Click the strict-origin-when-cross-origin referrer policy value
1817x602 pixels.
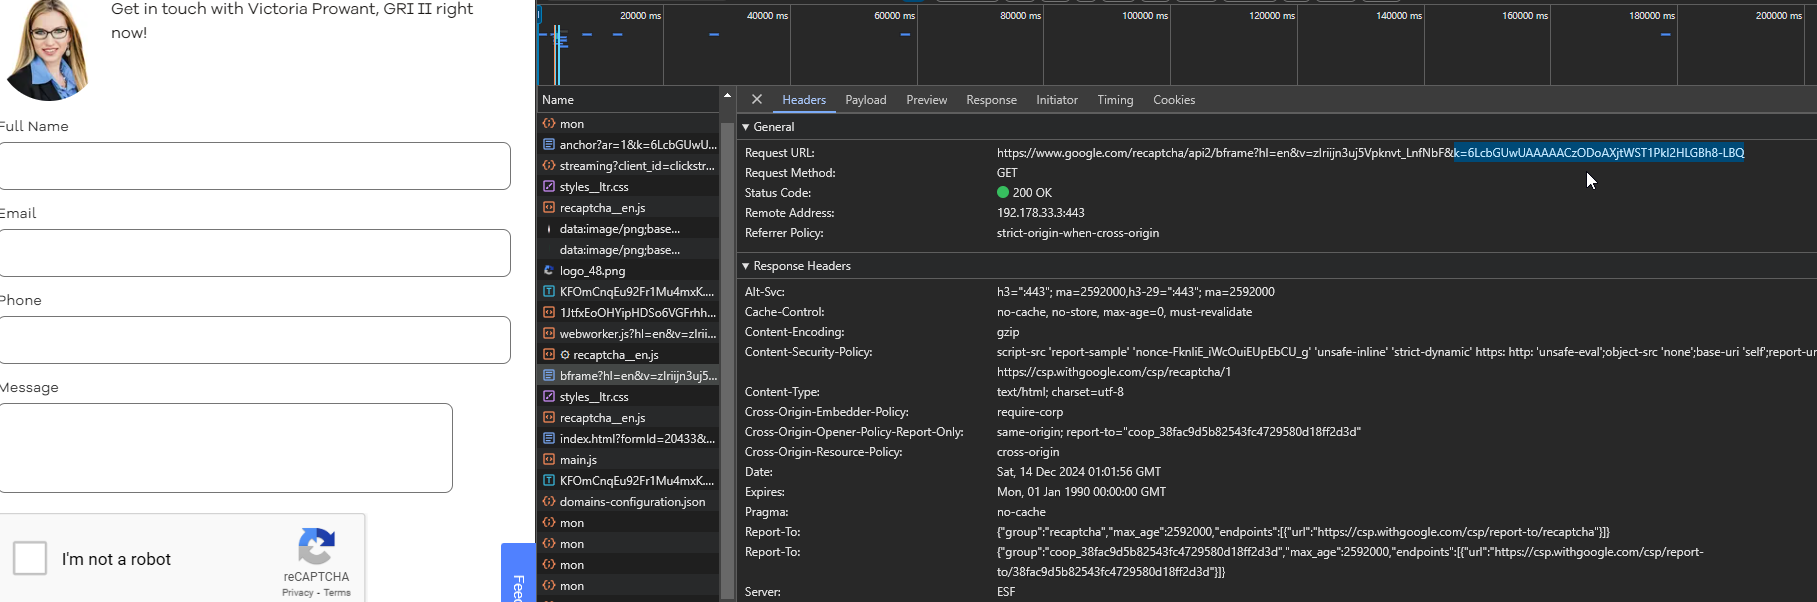pos(1078,233)
